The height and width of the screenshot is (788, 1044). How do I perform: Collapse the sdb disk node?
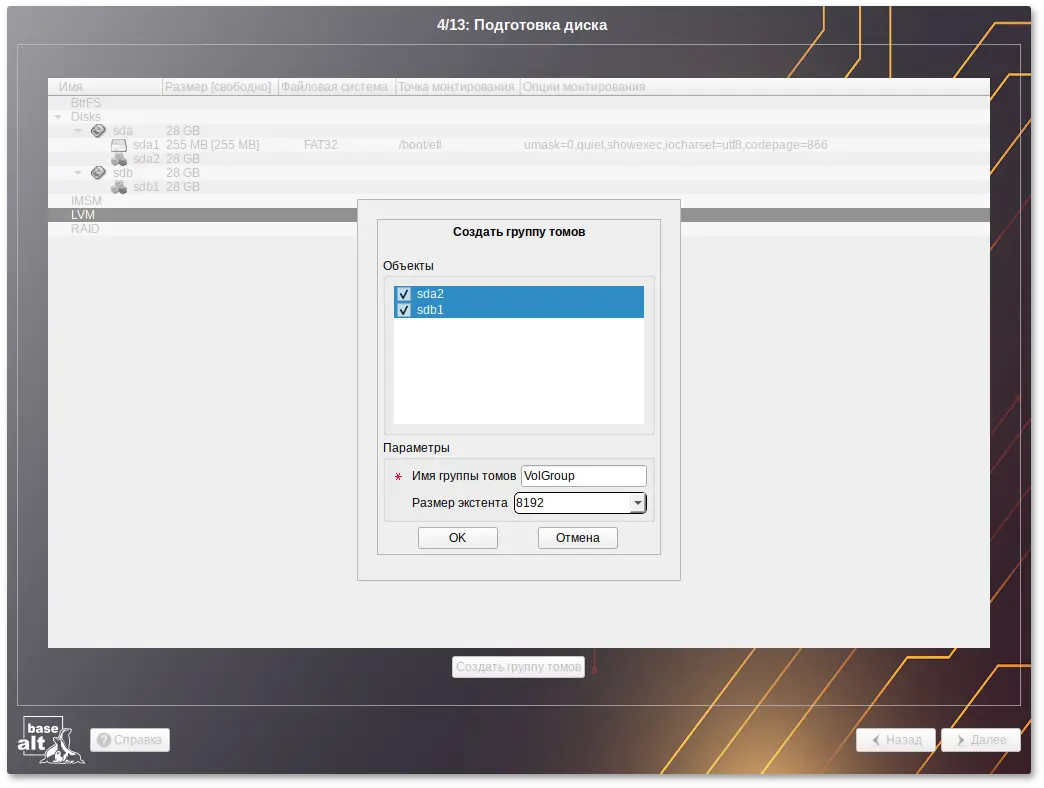coord(78,173)
